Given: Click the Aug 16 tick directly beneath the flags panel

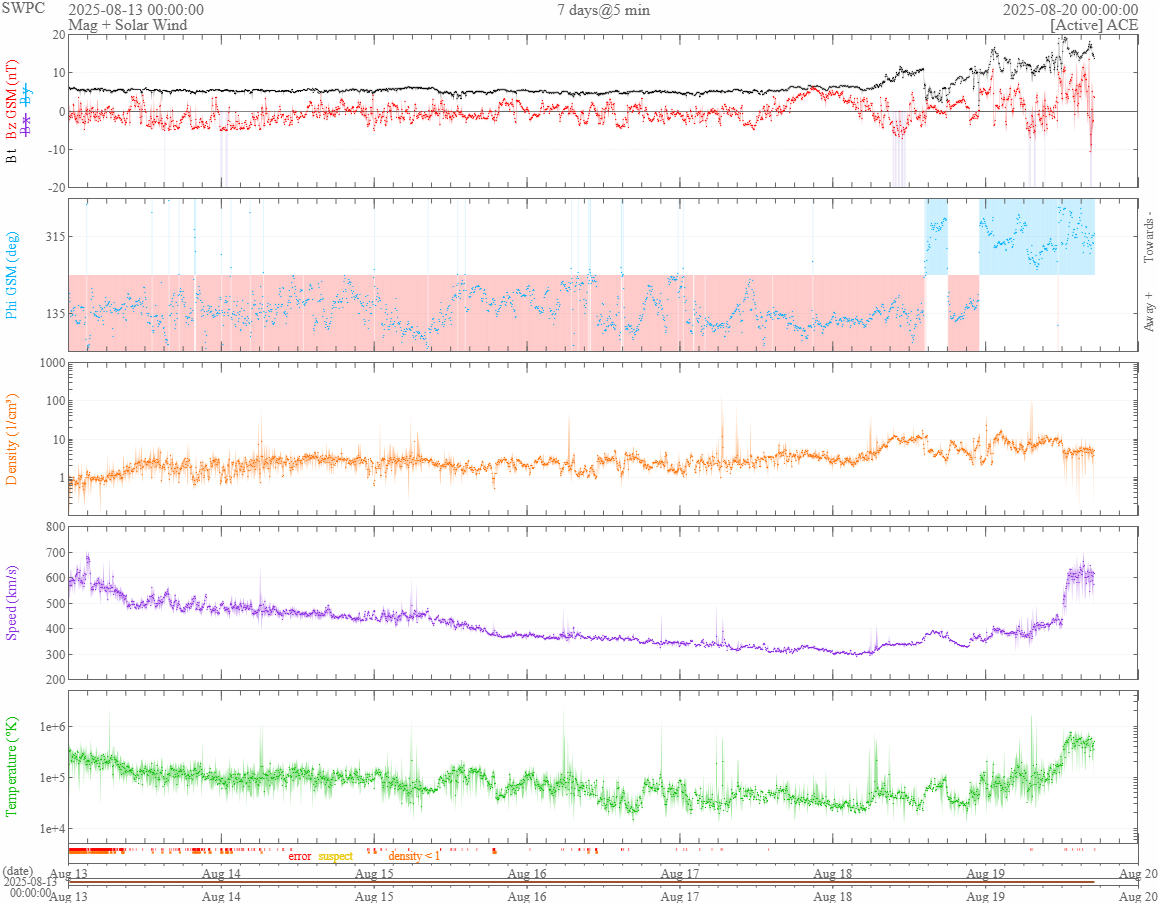Looking at the screenshot, I should (527, 874).
